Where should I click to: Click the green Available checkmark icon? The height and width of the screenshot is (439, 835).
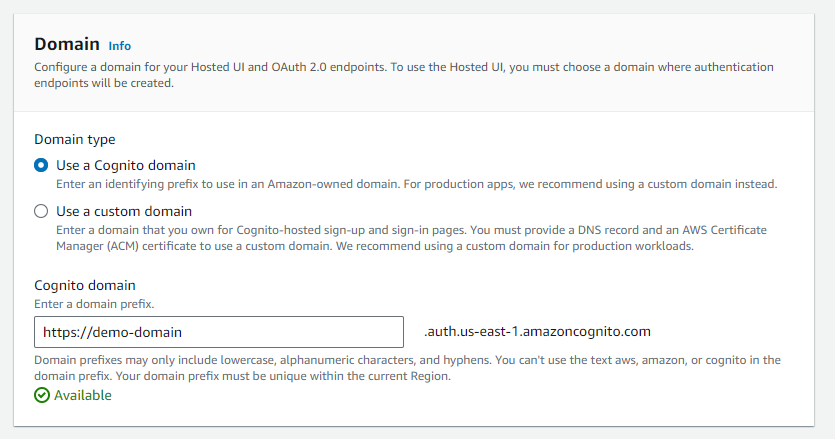tap(42, 395)
